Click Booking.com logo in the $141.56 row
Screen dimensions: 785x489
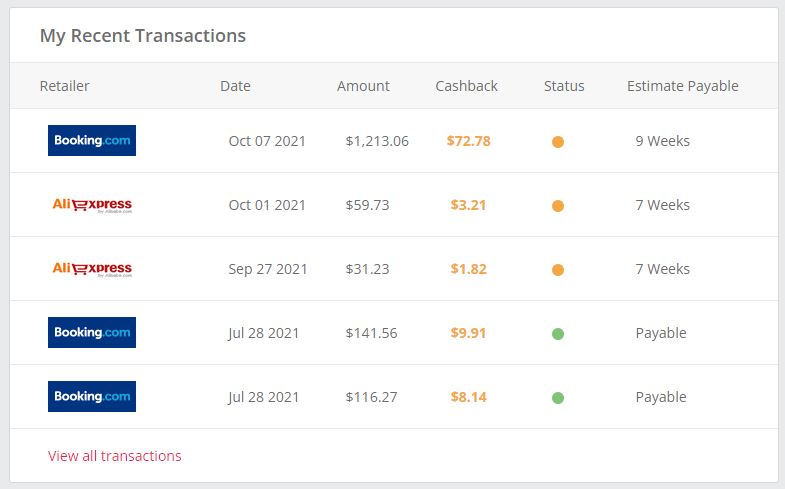tap(92, 333)
